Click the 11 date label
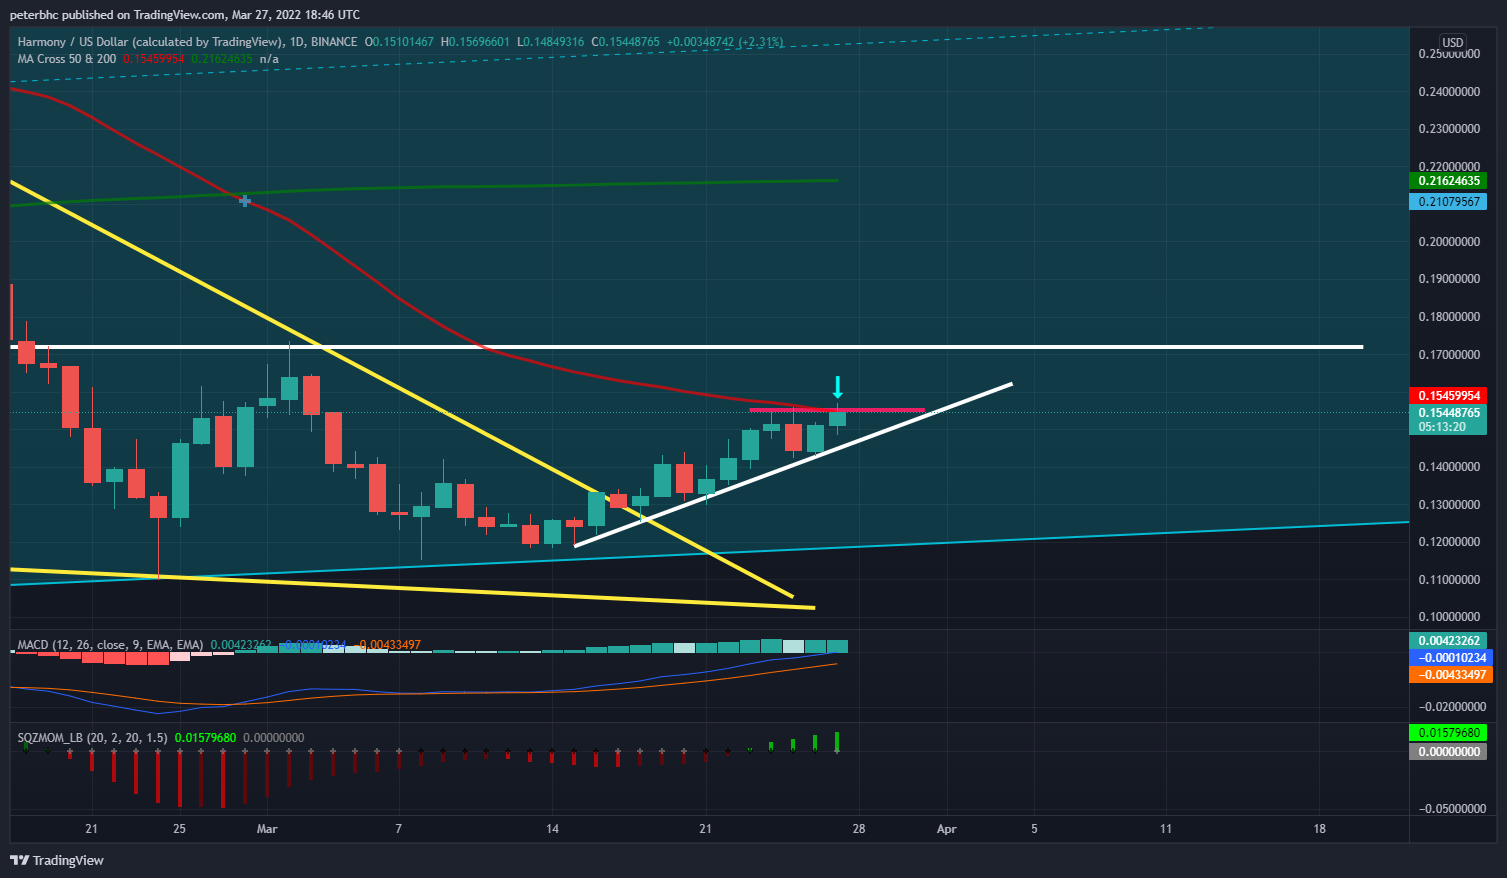 coord(1166,829)
